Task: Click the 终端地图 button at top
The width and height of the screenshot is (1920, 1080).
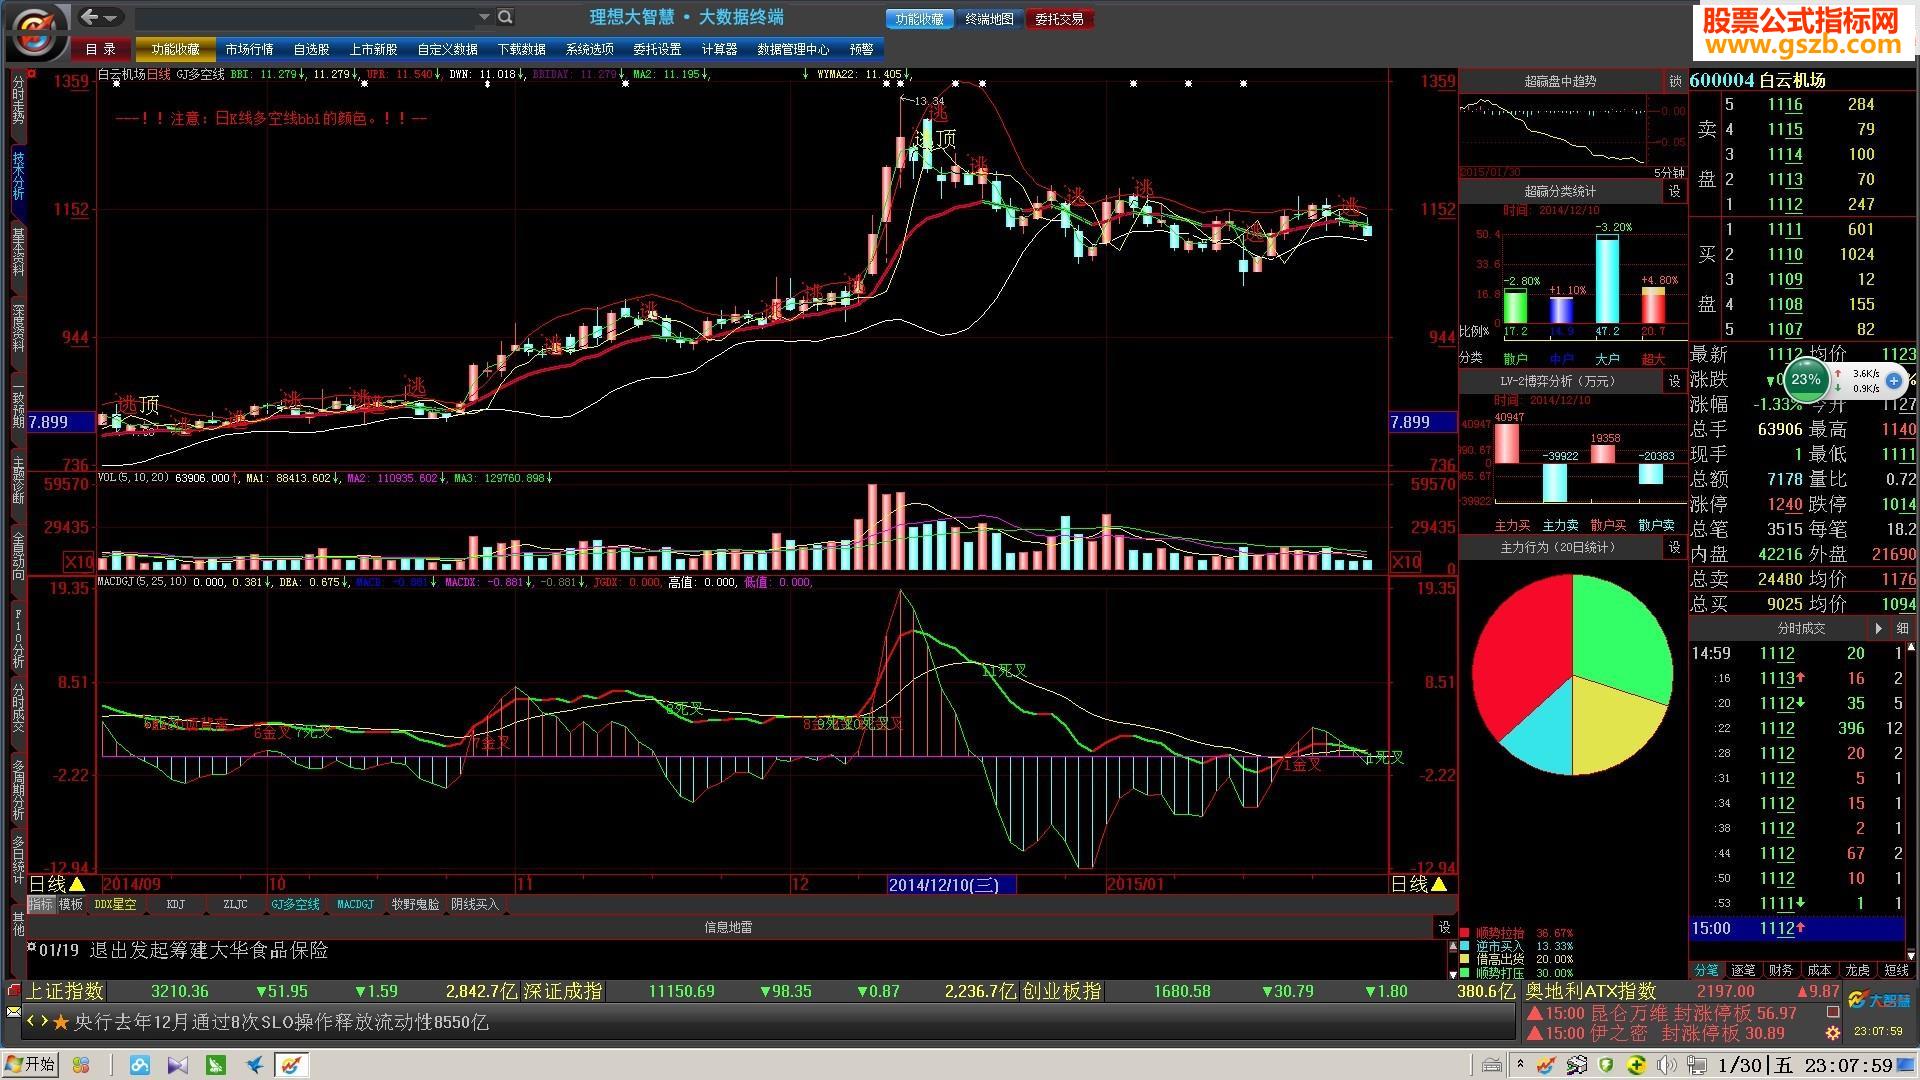Action: (989, 19)
